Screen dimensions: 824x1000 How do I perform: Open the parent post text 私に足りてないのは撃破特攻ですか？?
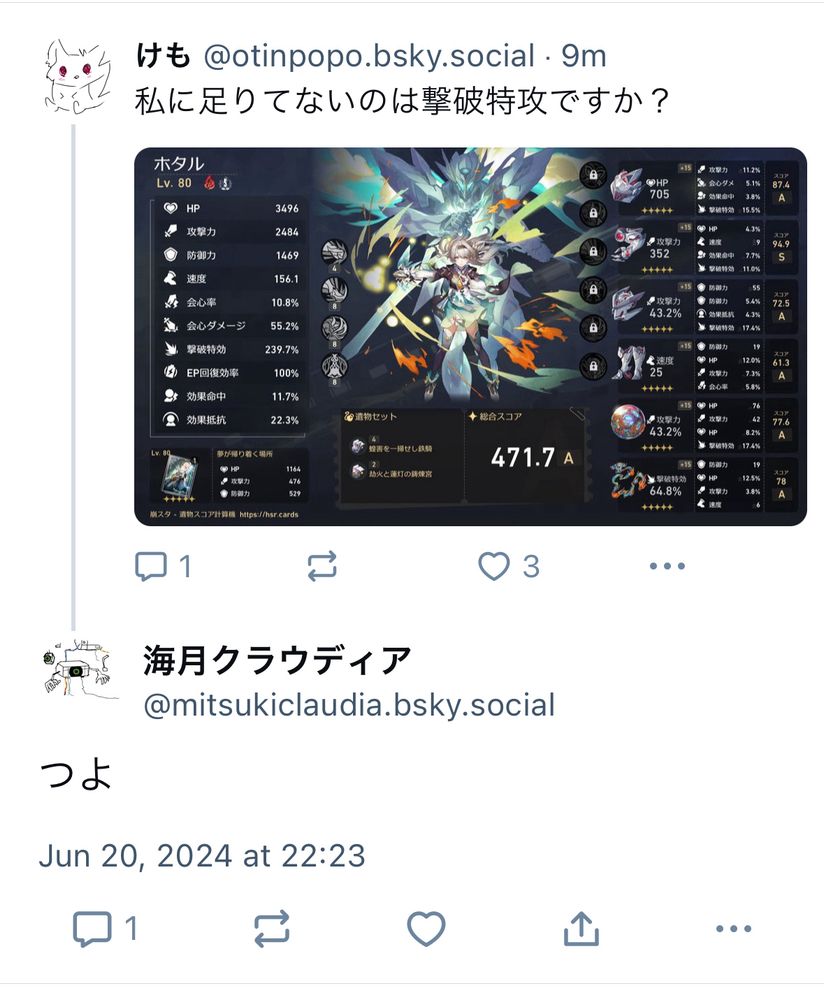402,101
